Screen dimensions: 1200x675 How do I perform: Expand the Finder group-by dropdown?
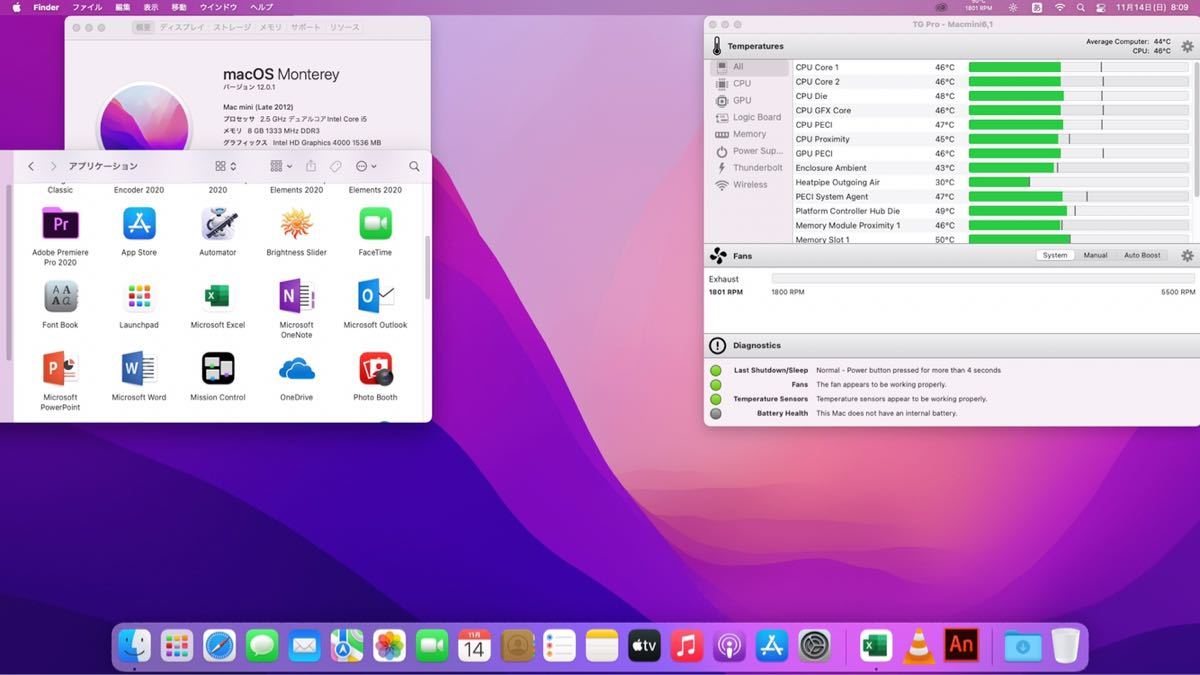282,166
